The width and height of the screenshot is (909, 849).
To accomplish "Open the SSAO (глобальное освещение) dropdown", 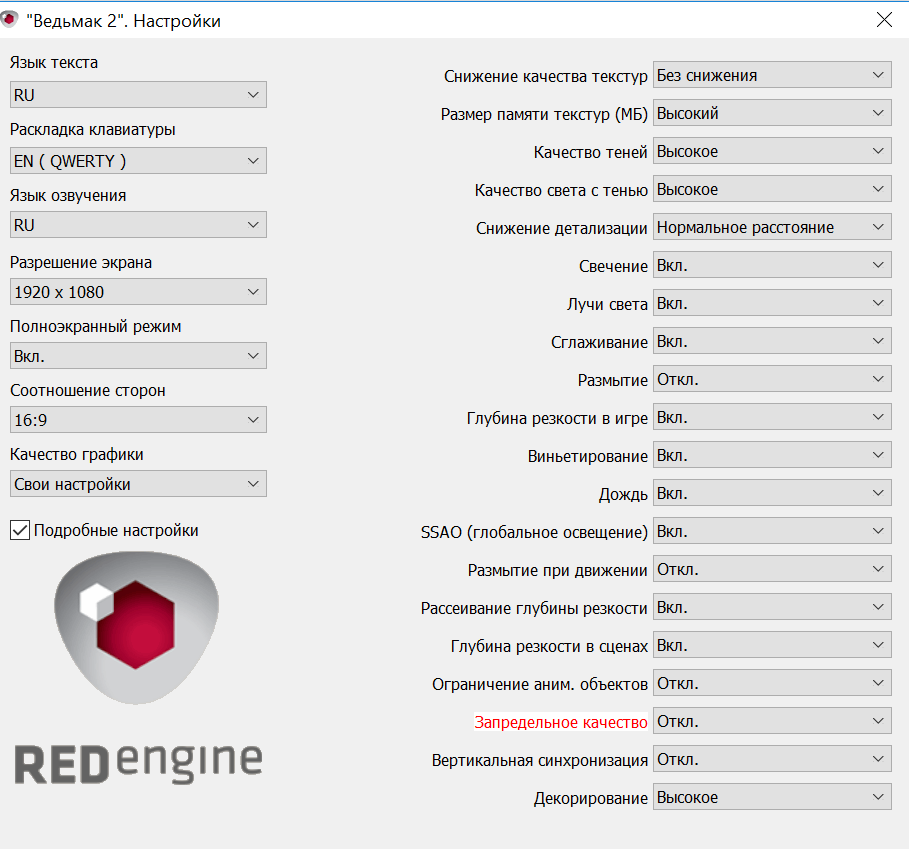I will 772,531.
